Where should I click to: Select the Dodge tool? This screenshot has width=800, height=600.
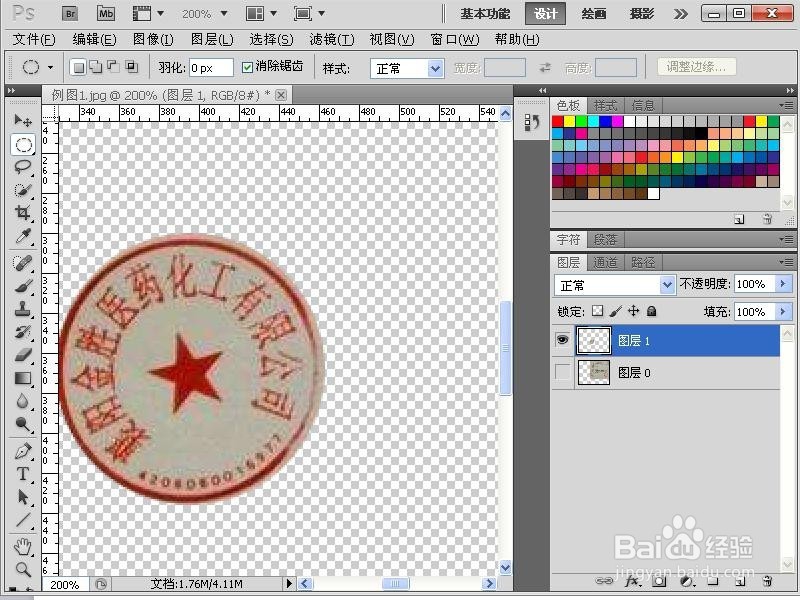point(22,423)
